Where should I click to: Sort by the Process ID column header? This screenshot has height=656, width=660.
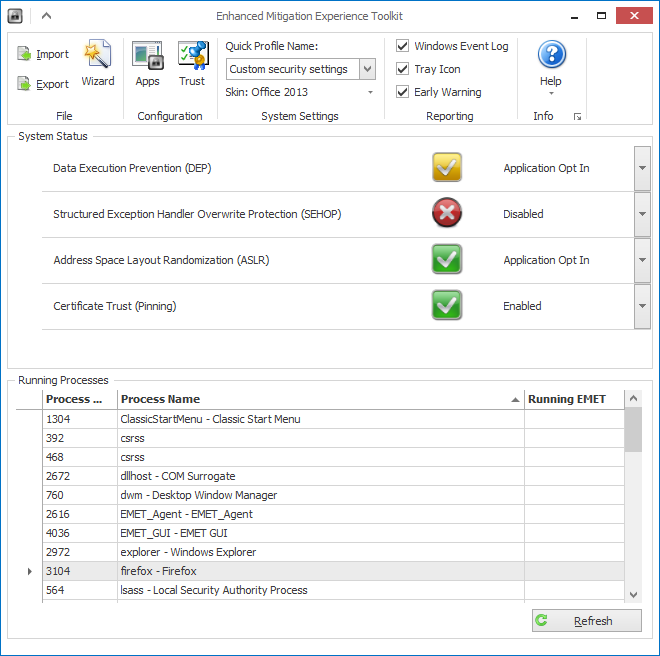80,399
